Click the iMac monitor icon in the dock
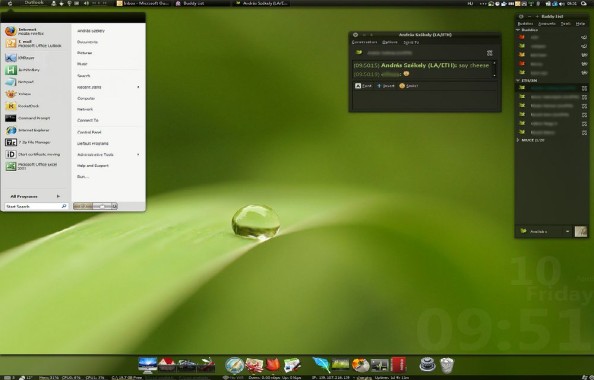This screenshot has width=594, height=380. coord(148,365)
